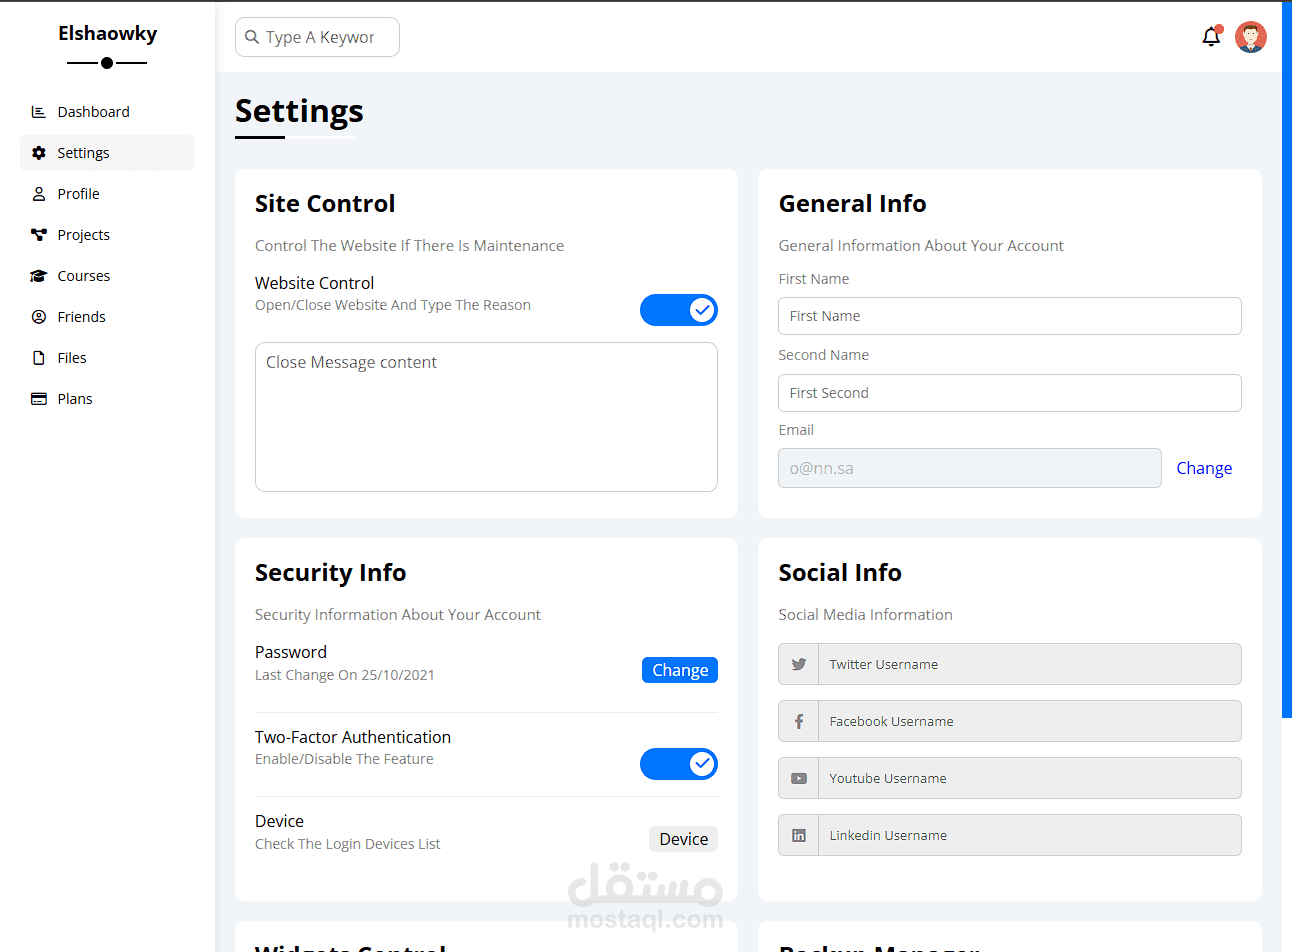Click the Profile person icon

[x=39, y=194]
